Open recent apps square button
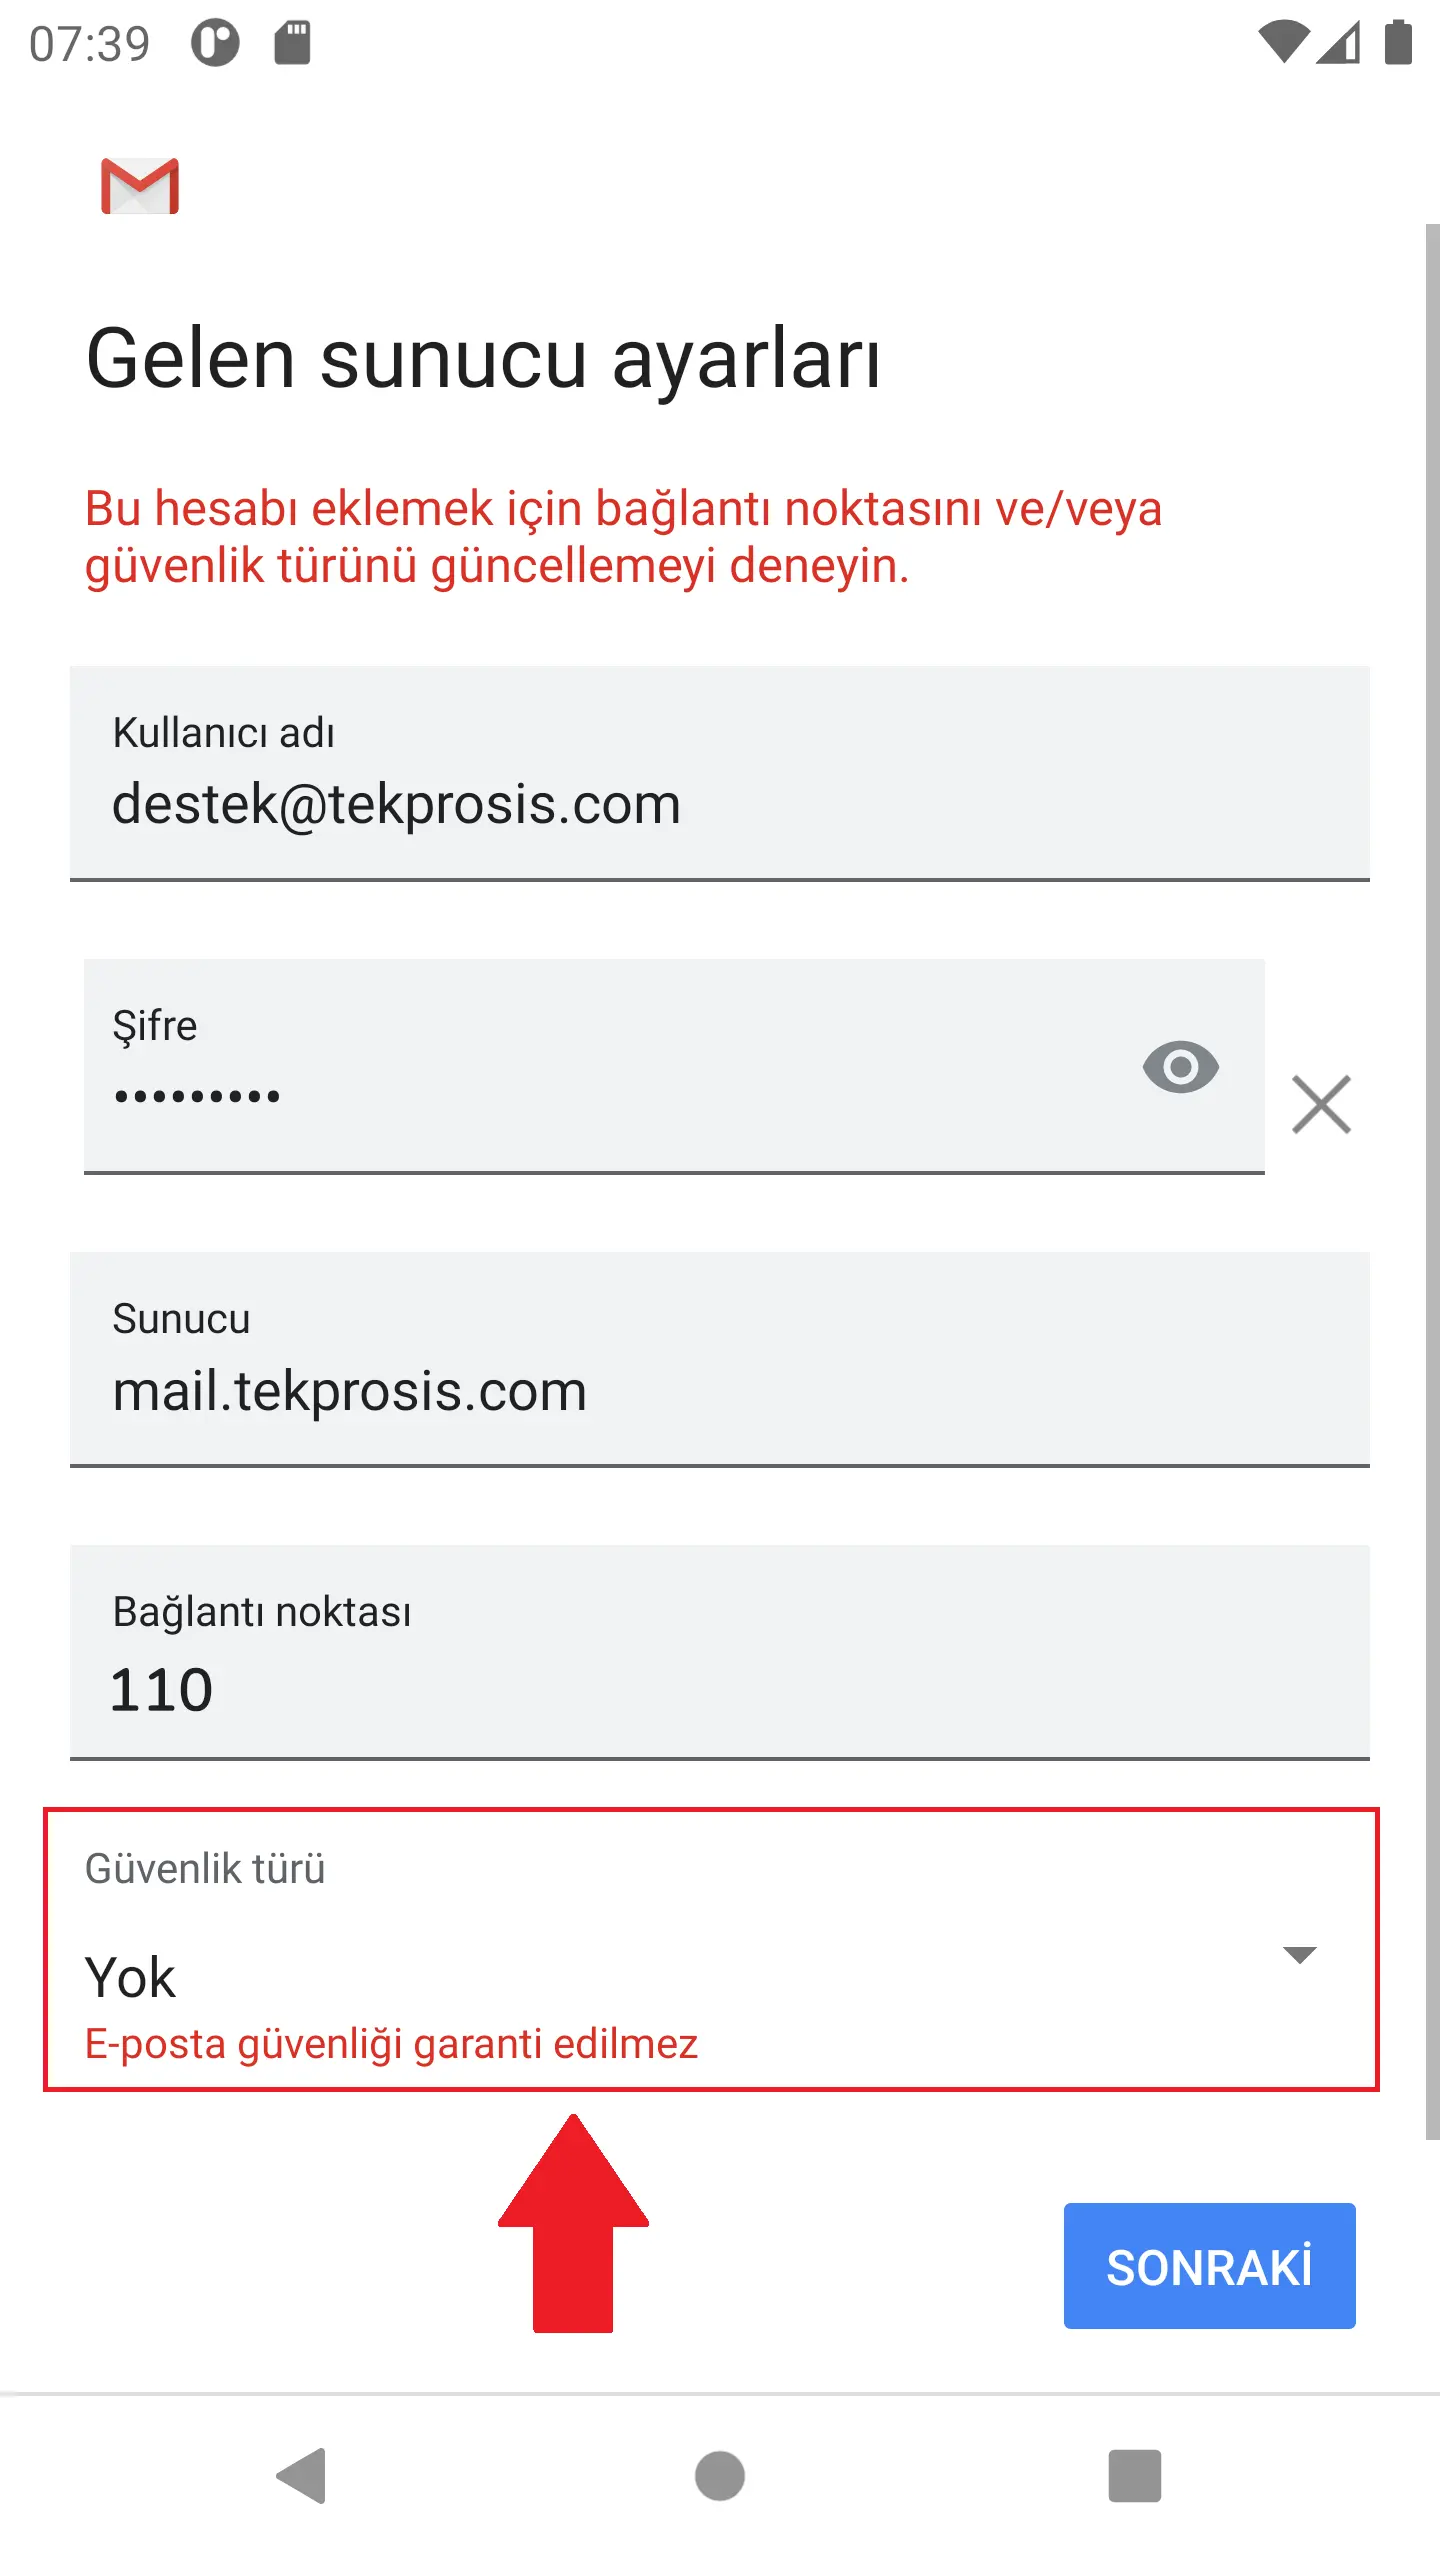 coord(1135,2475)
